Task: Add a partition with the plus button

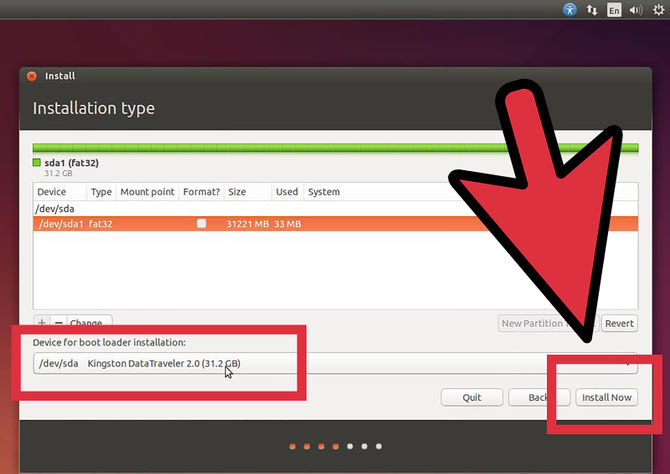Action: pos(42,322)
